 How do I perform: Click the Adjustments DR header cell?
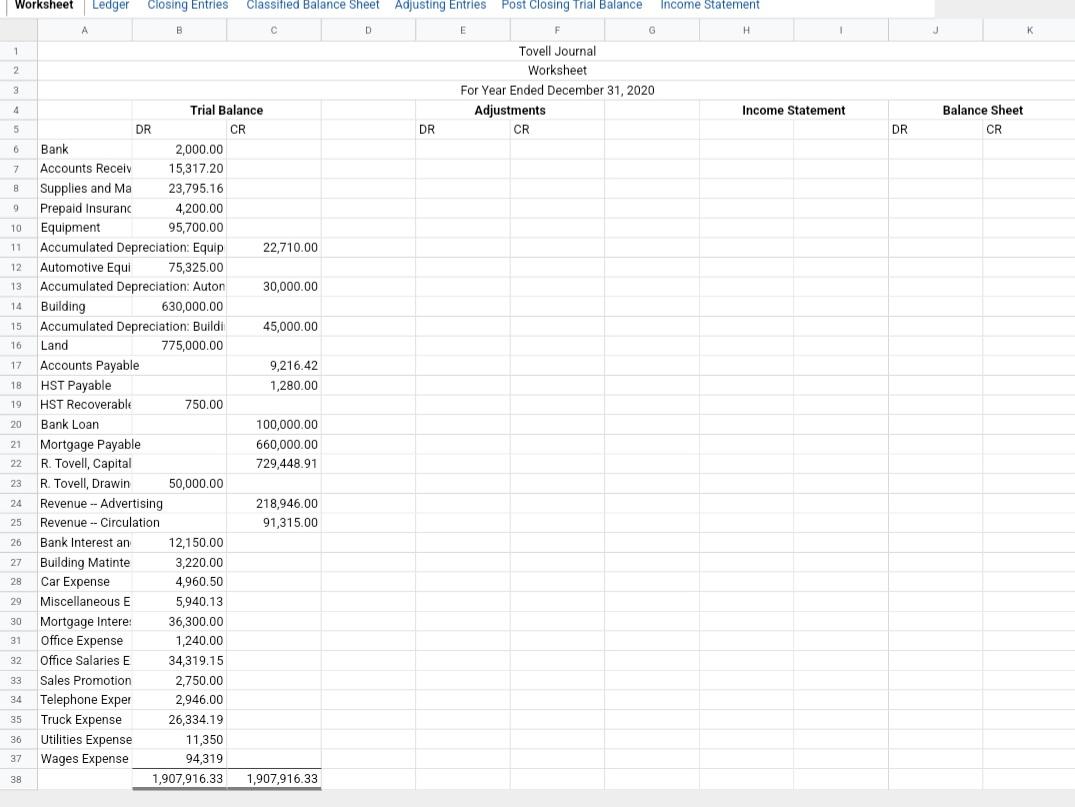point(463,130)
